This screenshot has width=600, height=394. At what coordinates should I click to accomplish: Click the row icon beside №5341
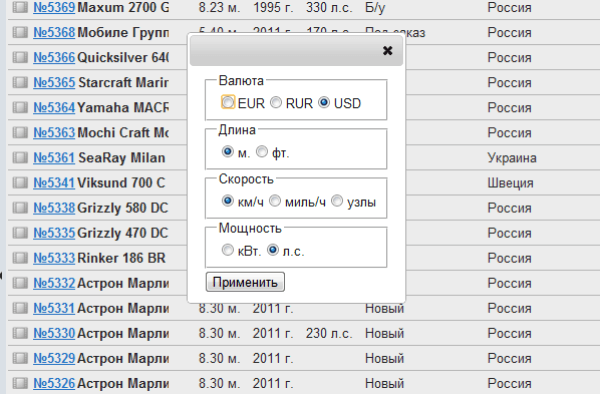tap(20, 182)
